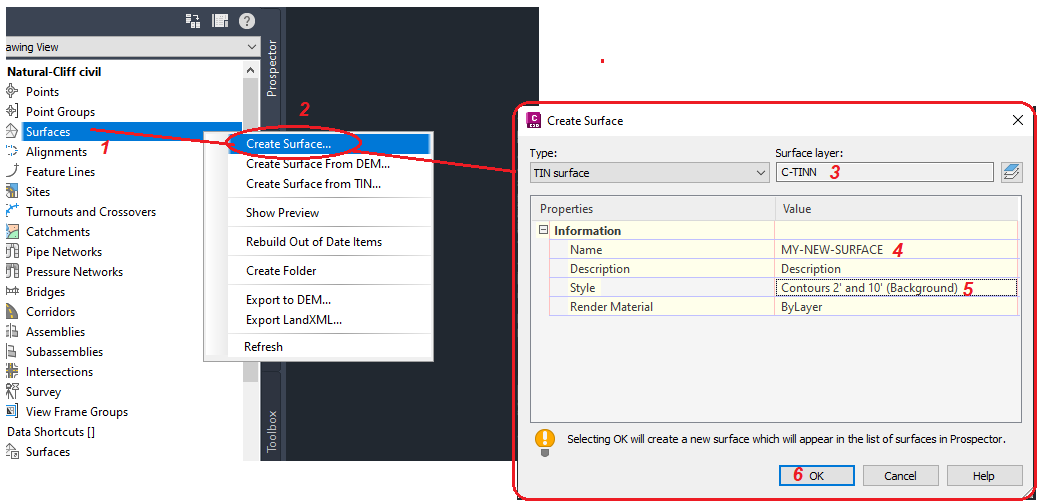The image size is (1042, 504).
Task: Choose Create Surface From DEM...
Action: tap(318, 164)
